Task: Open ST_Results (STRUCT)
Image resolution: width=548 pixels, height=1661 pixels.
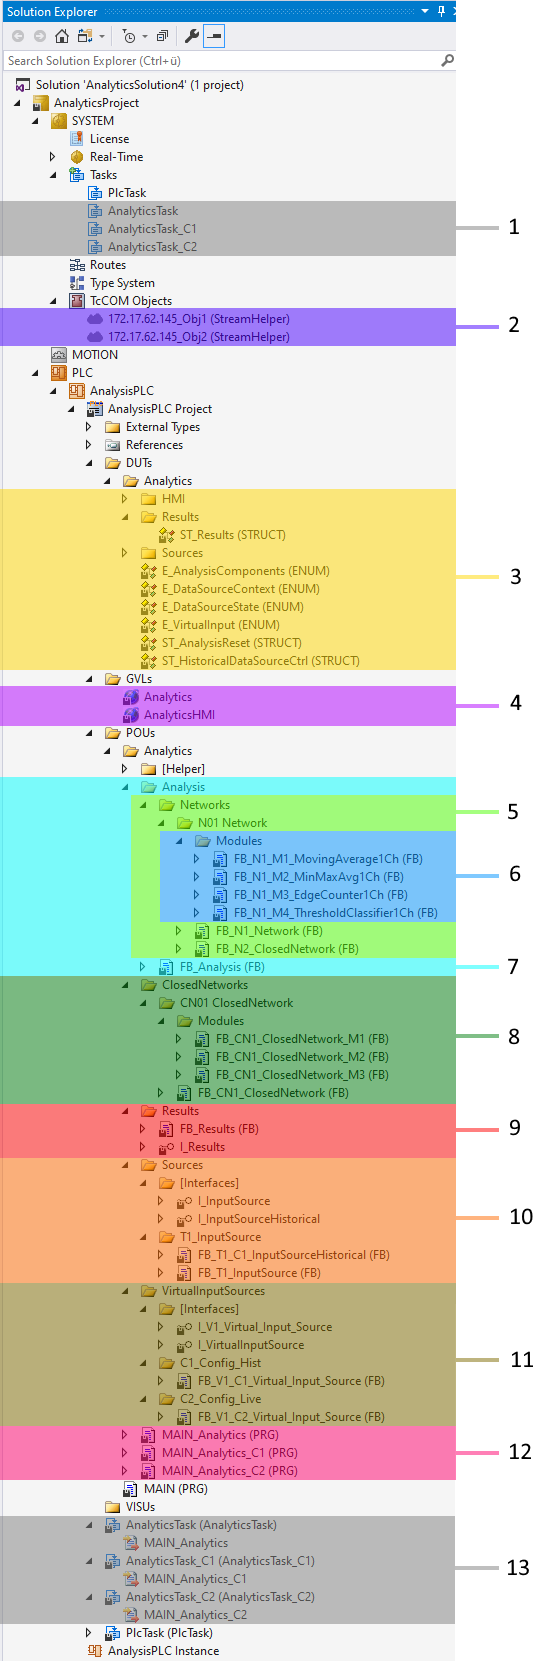Action: tap(233, 535)
